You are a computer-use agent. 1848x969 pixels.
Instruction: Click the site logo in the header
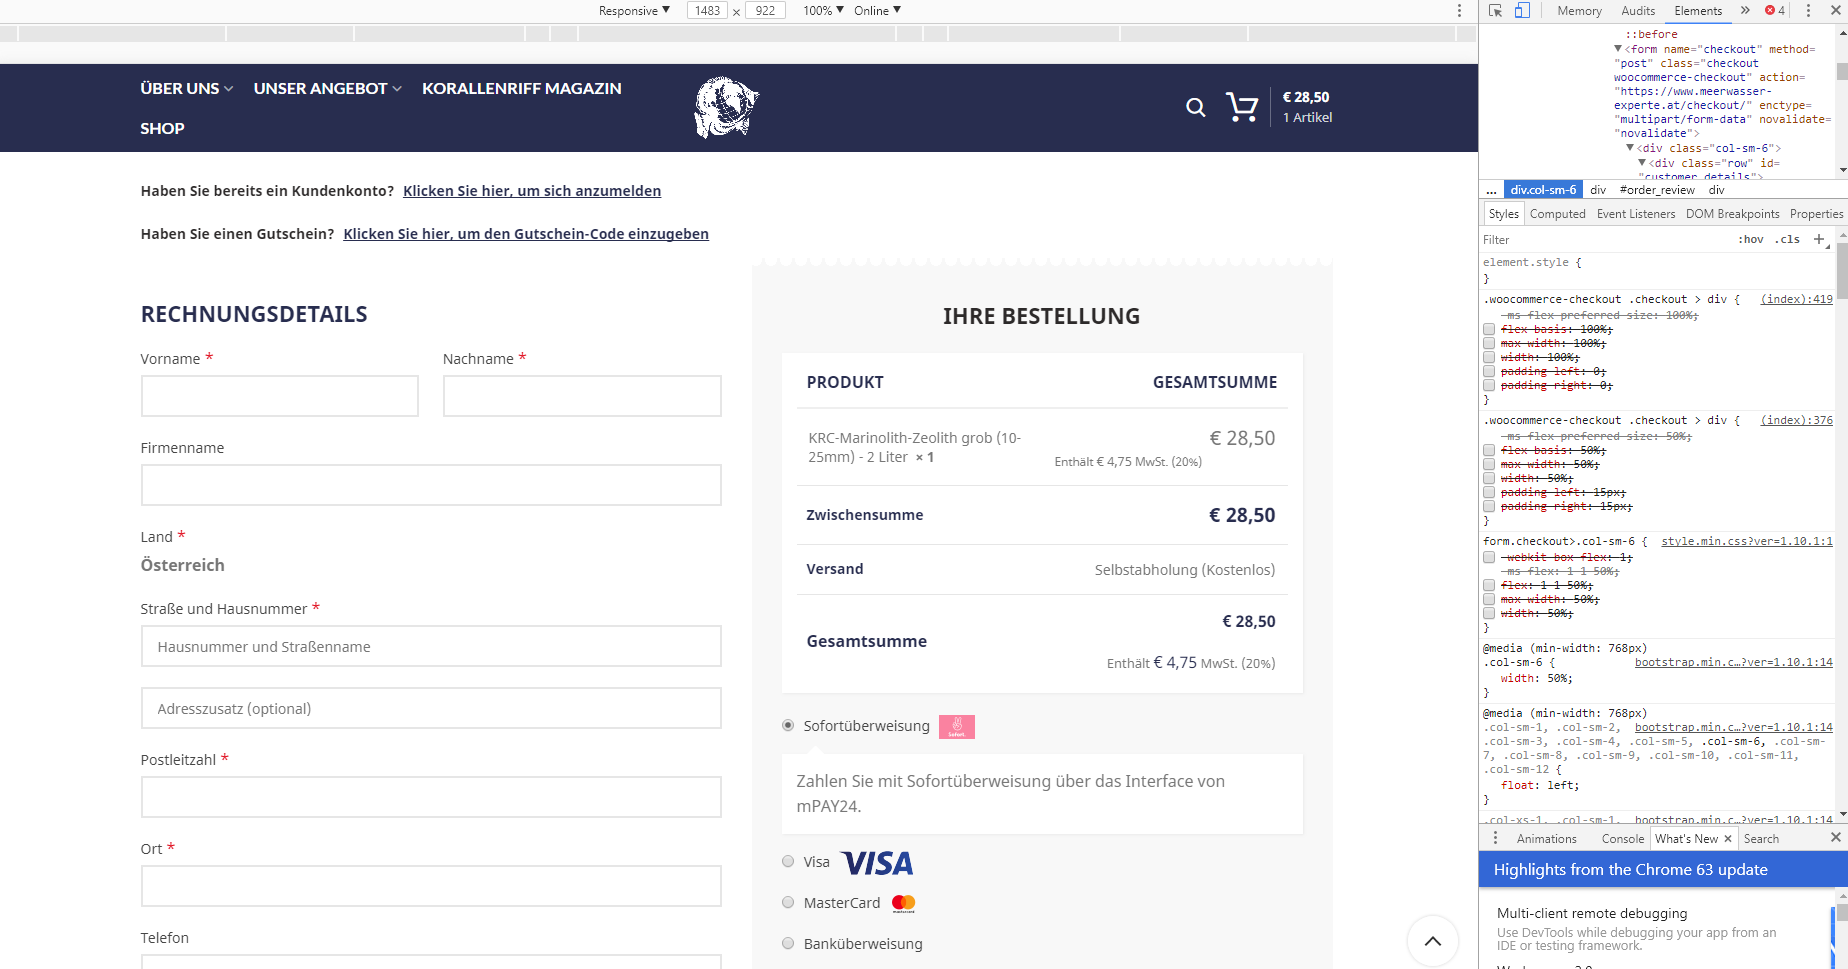[727, 107]
